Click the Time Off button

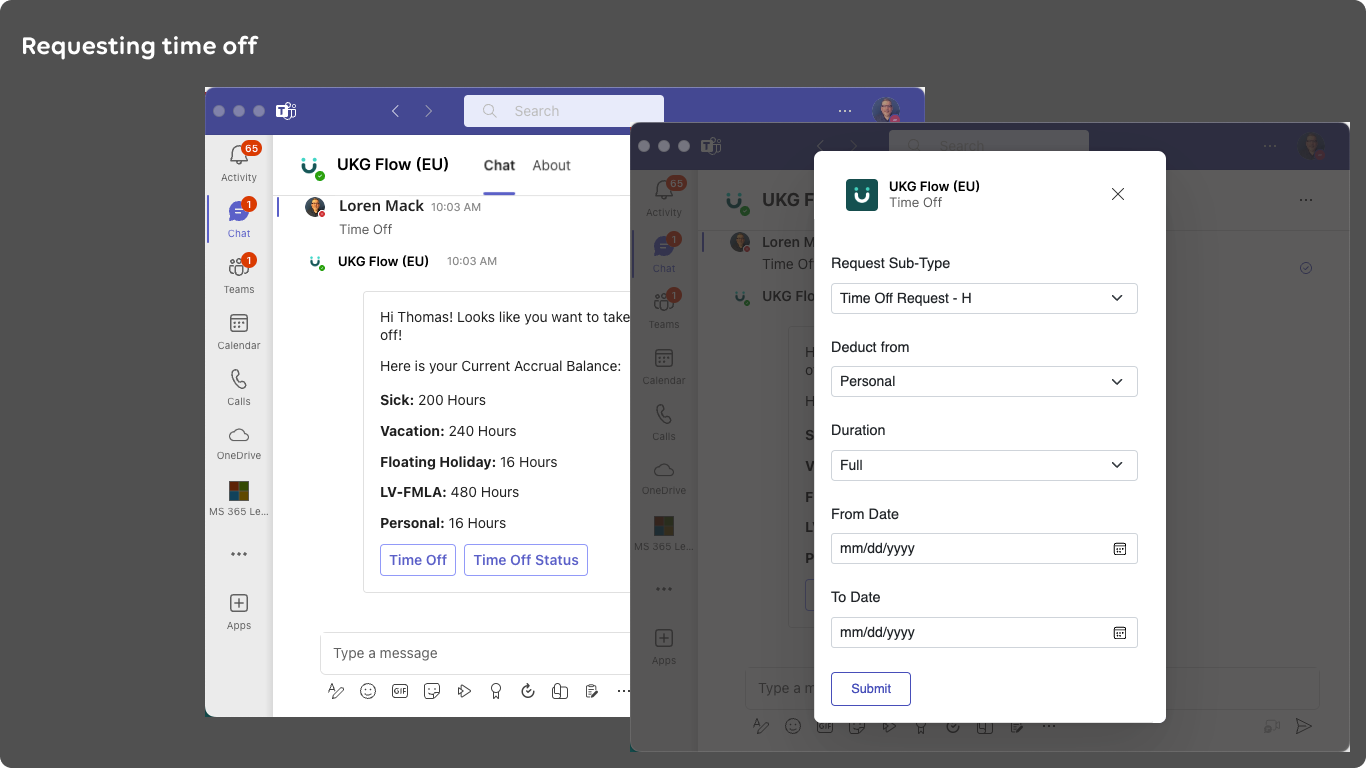(x=418, y=560)
